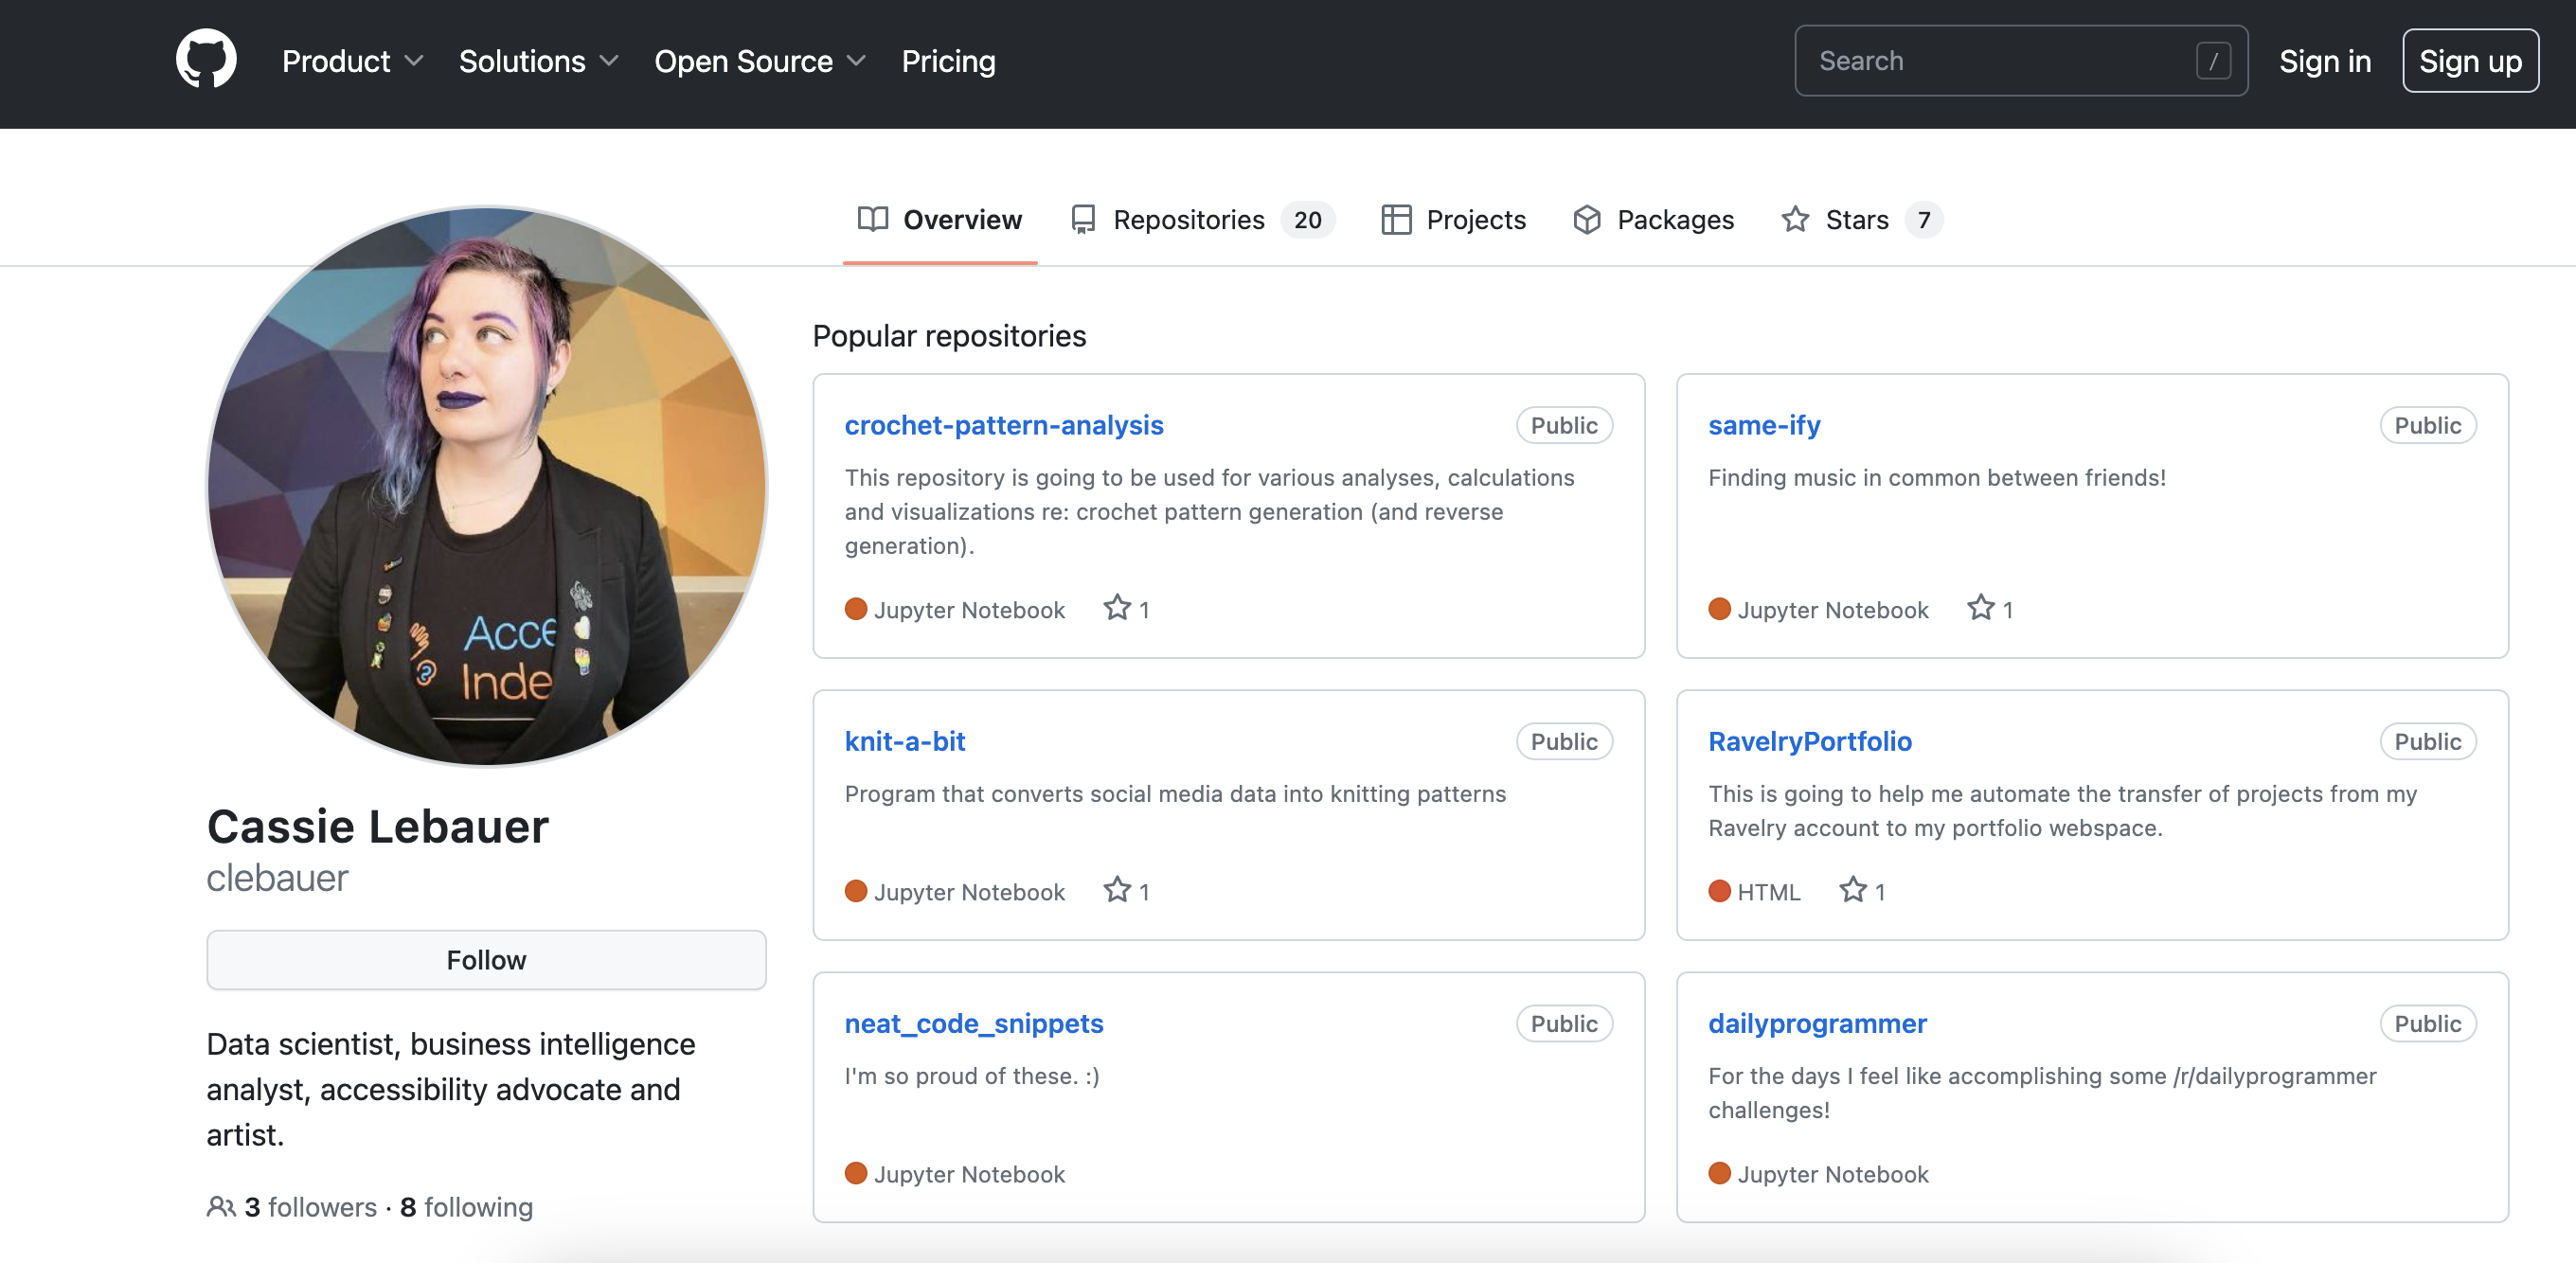Click the followers people icon
2576x1263 pixels.
(221, 1207)
